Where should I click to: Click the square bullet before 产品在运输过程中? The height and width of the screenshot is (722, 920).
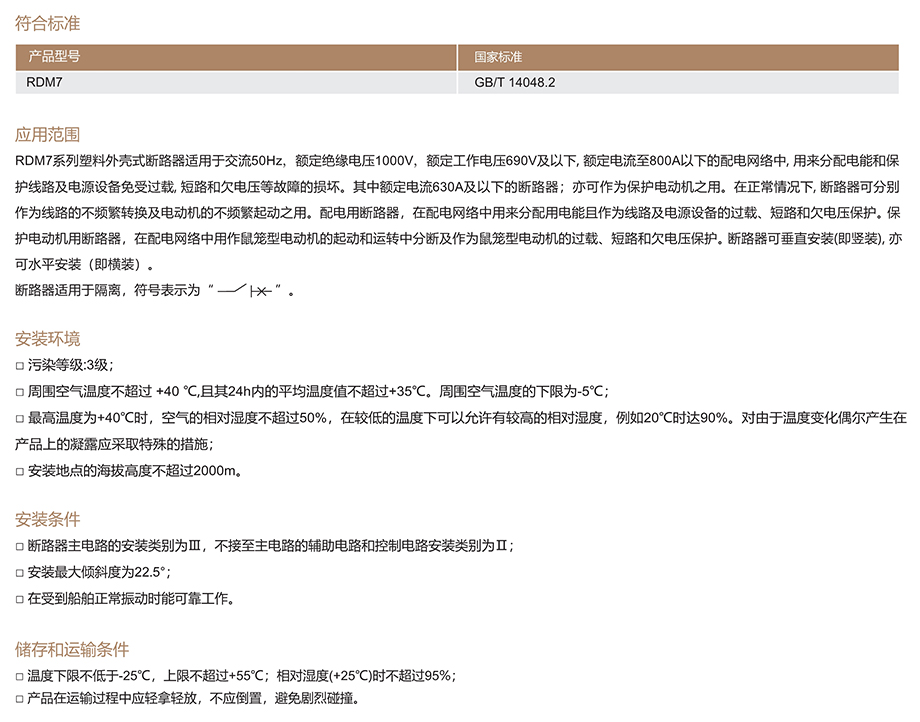20,698
